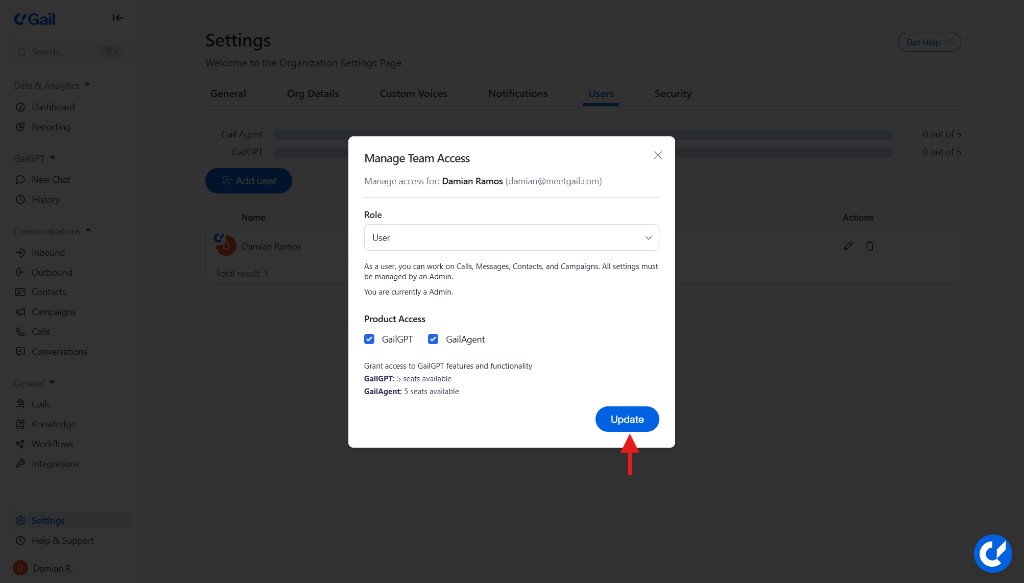1024x583 pixels.
Task: Focus the sidebar Search field
Action: (69, 52)
